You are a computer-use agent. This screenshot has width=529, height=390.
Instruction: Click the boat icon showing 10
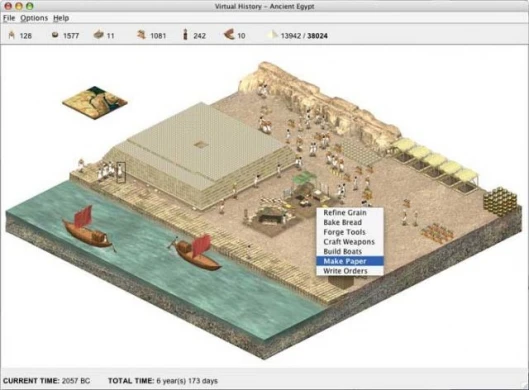[229, 34]
